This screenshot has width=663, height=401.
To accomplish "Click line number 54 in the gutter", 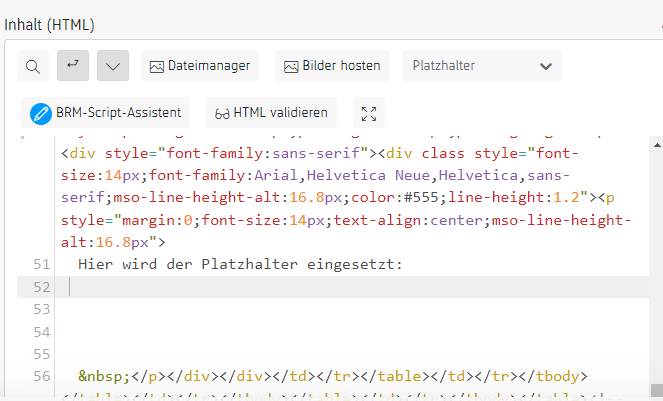I will 40,332.
